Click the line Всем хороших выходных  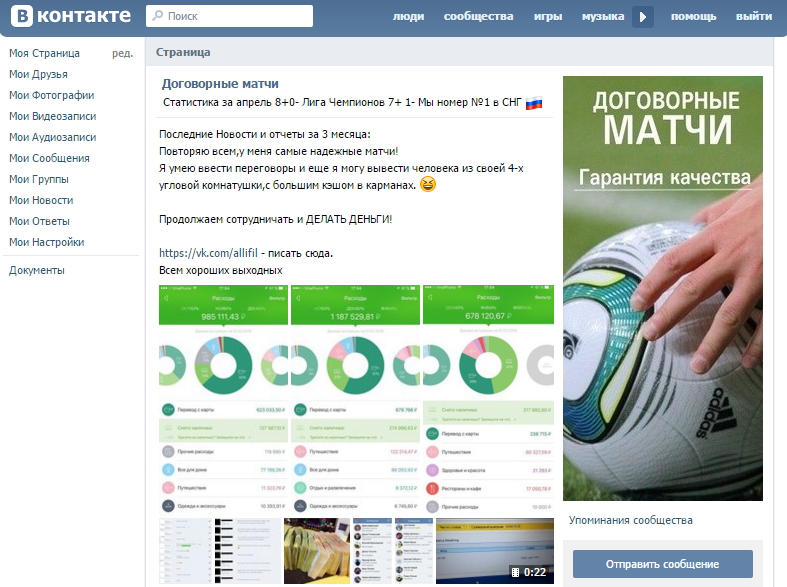220,270
